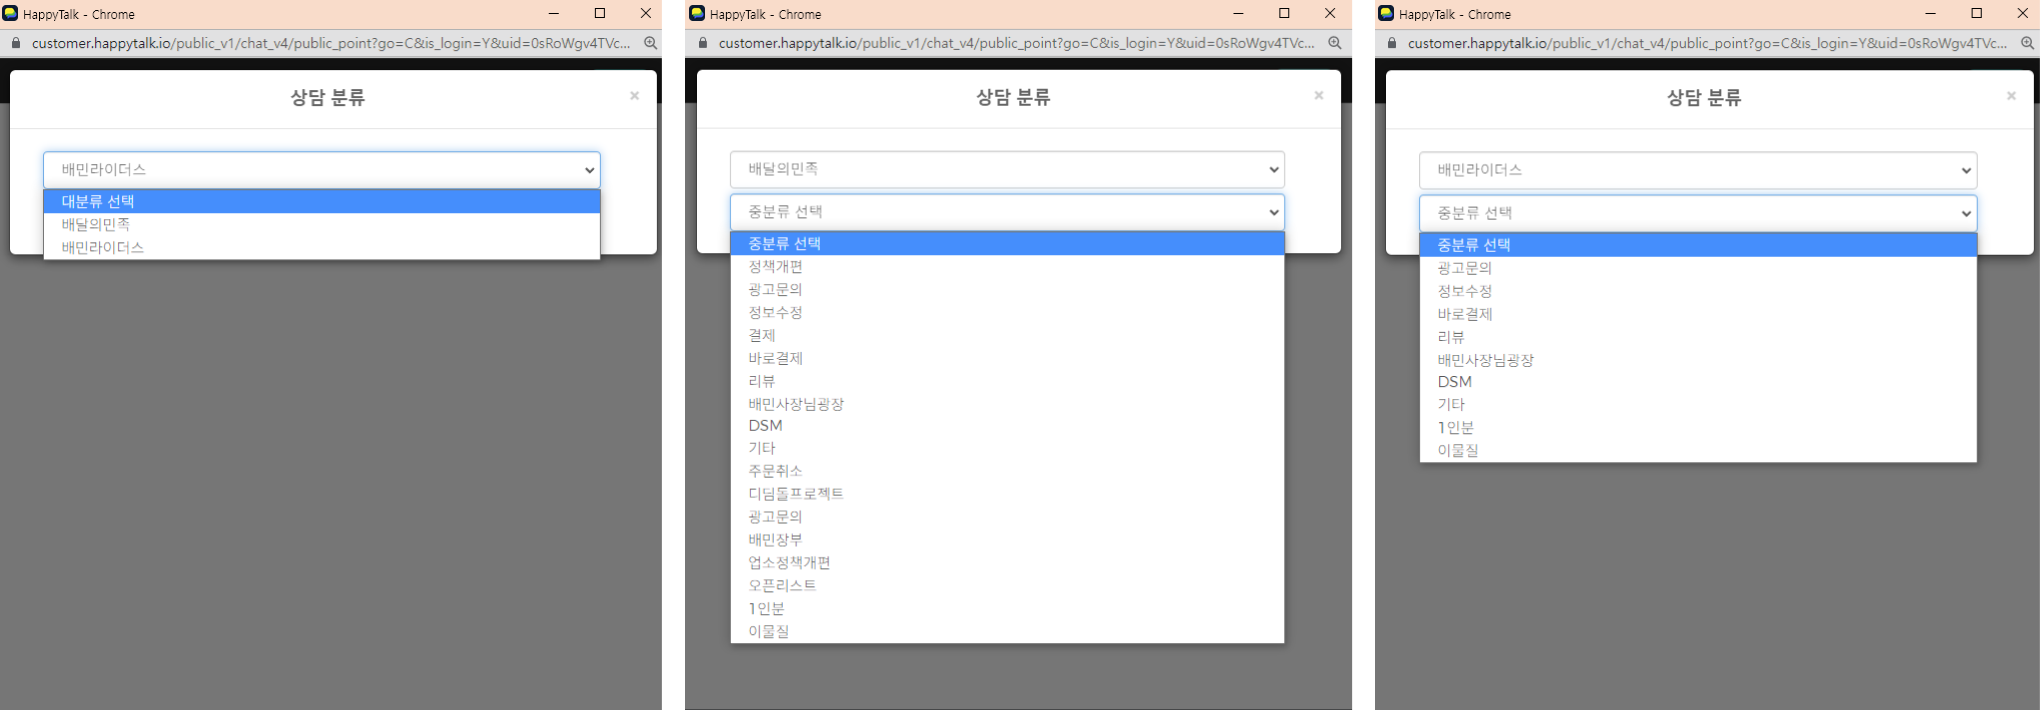The width and height of the screenshot is (2040, 710).
Task: Choose 기타 in right window list
Action: pos(1698,405)
